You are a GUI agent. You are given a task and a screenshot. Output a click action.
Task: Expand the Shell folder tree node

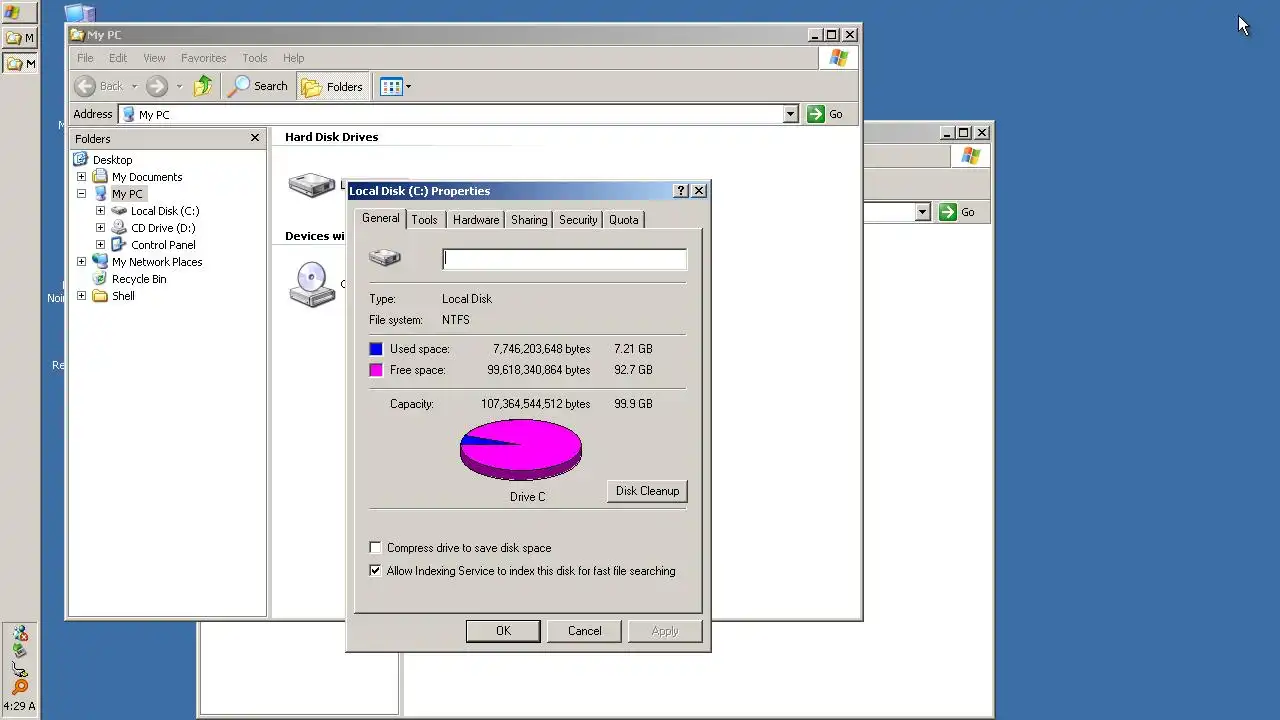[82, 296]
